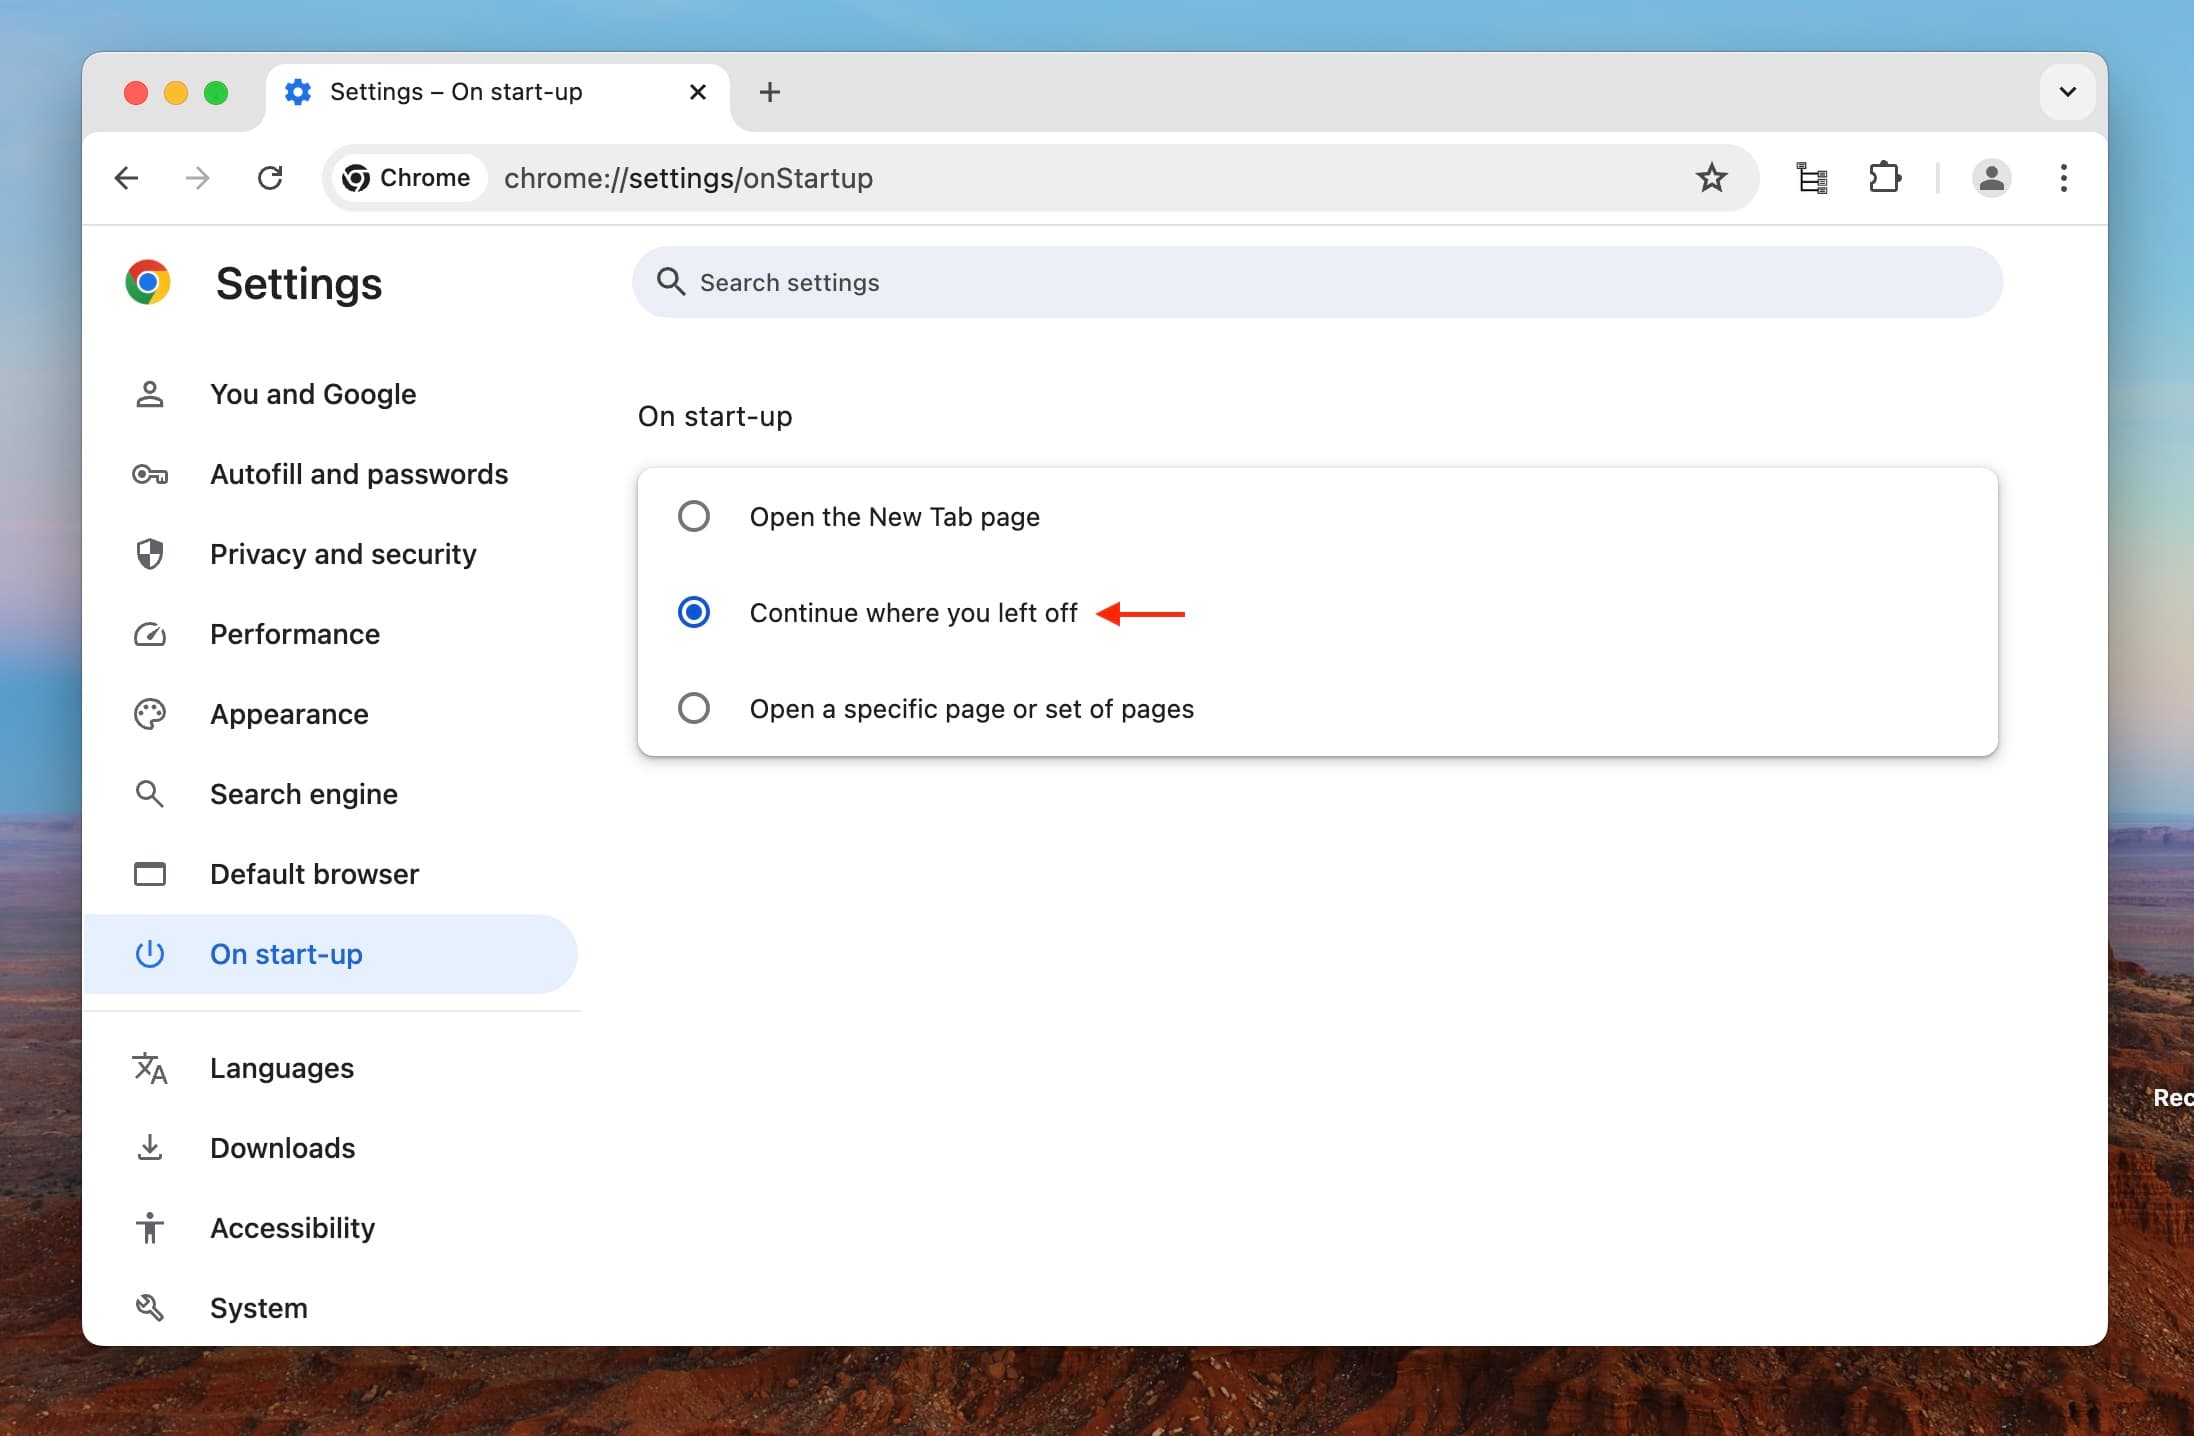
Task: Open the Extensions puzzle icon
Action: [1884, 178]
